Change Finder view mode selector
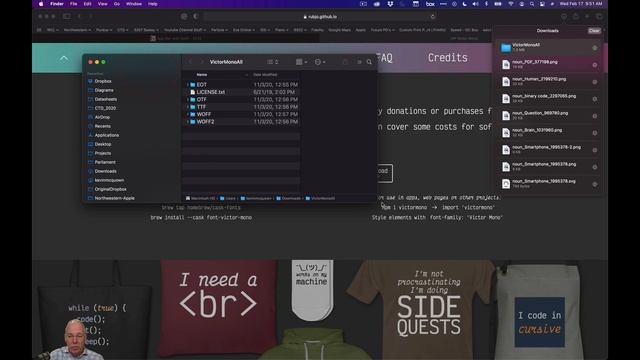This screenshot has width=640, height=360. [273, 62]
